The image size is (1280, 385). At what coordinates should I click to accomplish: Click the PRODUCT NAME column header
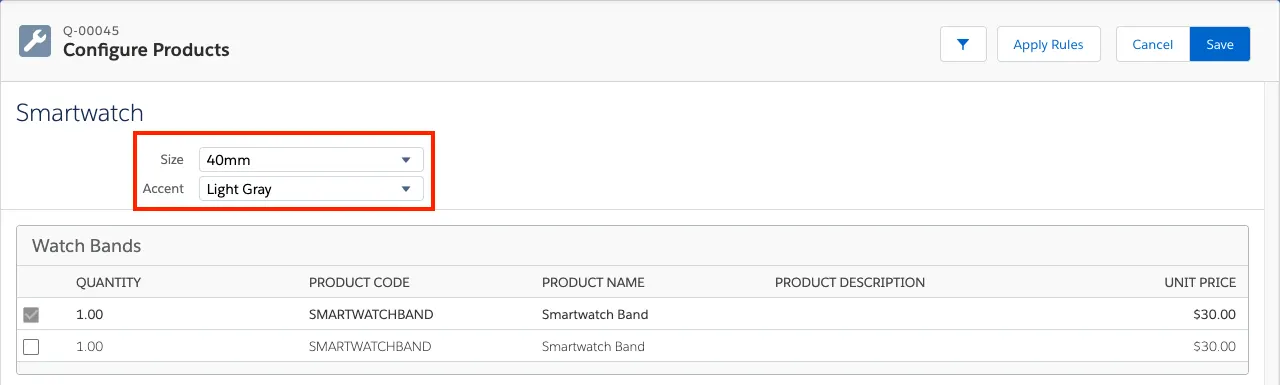593,282
